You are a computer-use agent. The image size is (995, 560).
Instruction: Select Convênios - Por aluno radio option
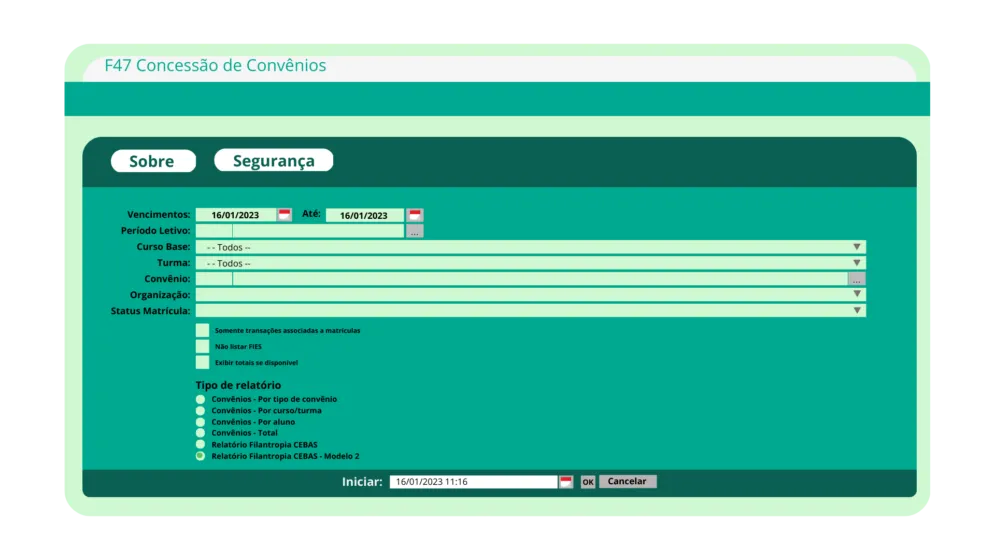click(x=200, y=422)
